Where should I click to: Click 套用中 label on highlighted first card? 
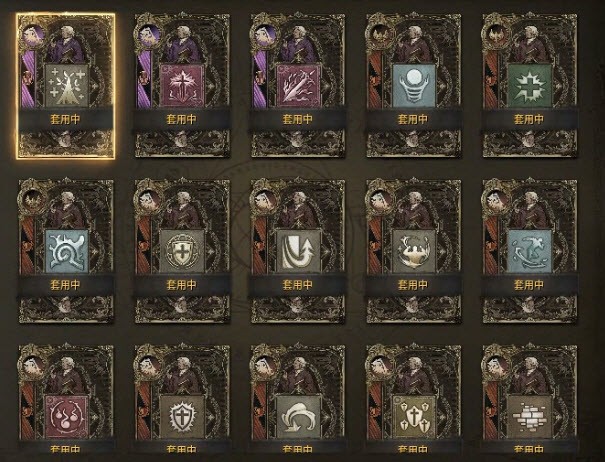coord(65,119)
